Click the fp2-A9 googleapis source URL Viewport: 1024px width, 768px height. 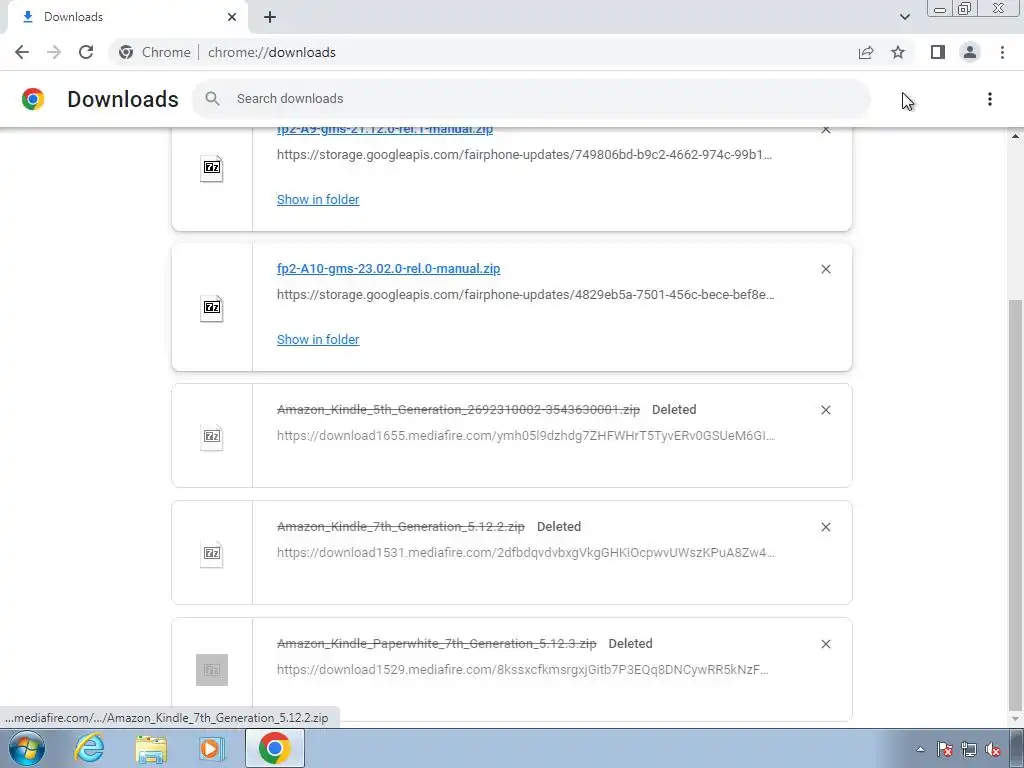click(x=524, y=155)
